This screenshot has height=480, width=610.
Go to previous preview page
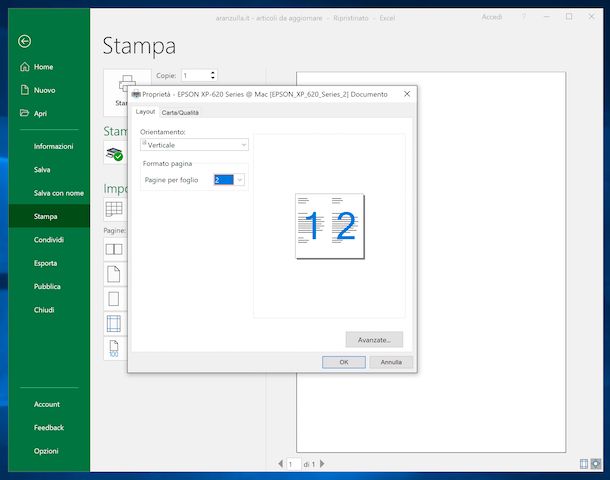(x=280, y=464)
